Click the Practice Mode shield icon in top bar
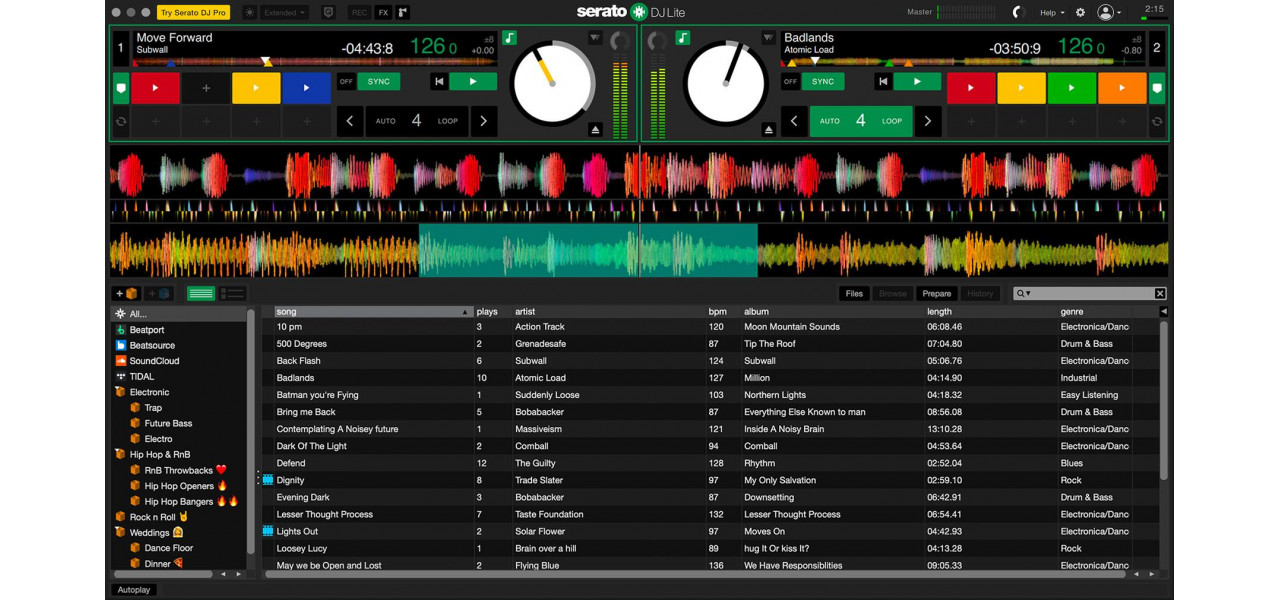The height and width of the screenshot is (600, 1280). 329,12
